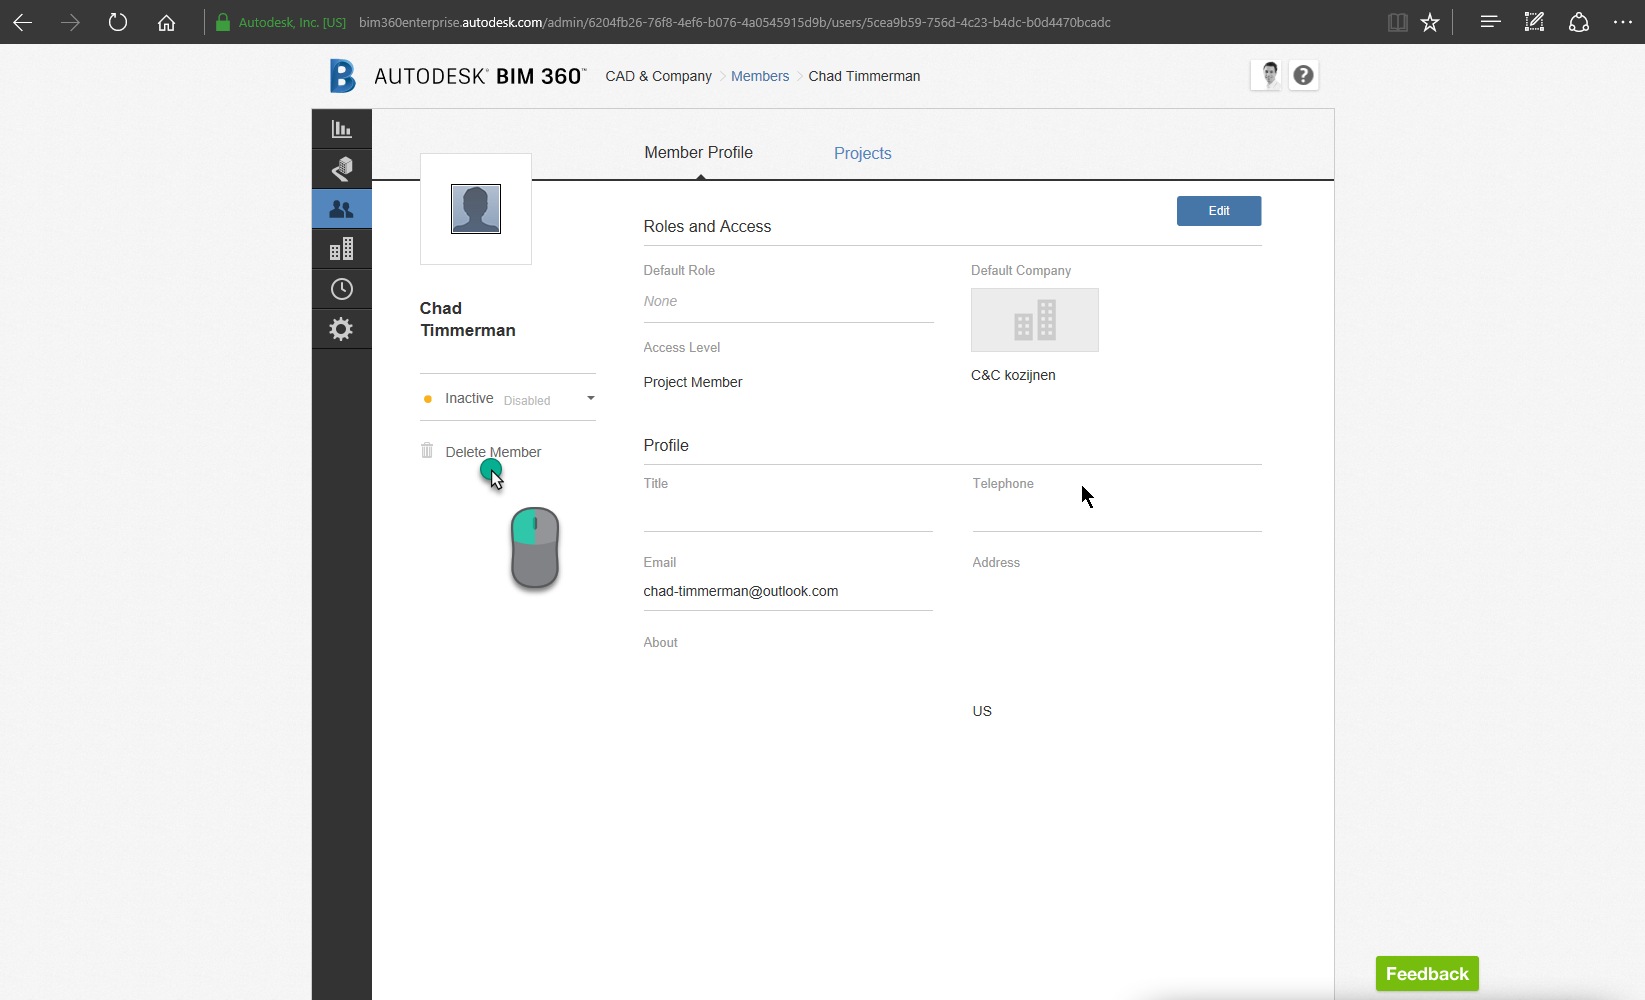Image resolution: width=1645 pixels, height=1000 pixels.
Task: Click the Edit button for Roles and Access
Action: [x=1218, y=210]
